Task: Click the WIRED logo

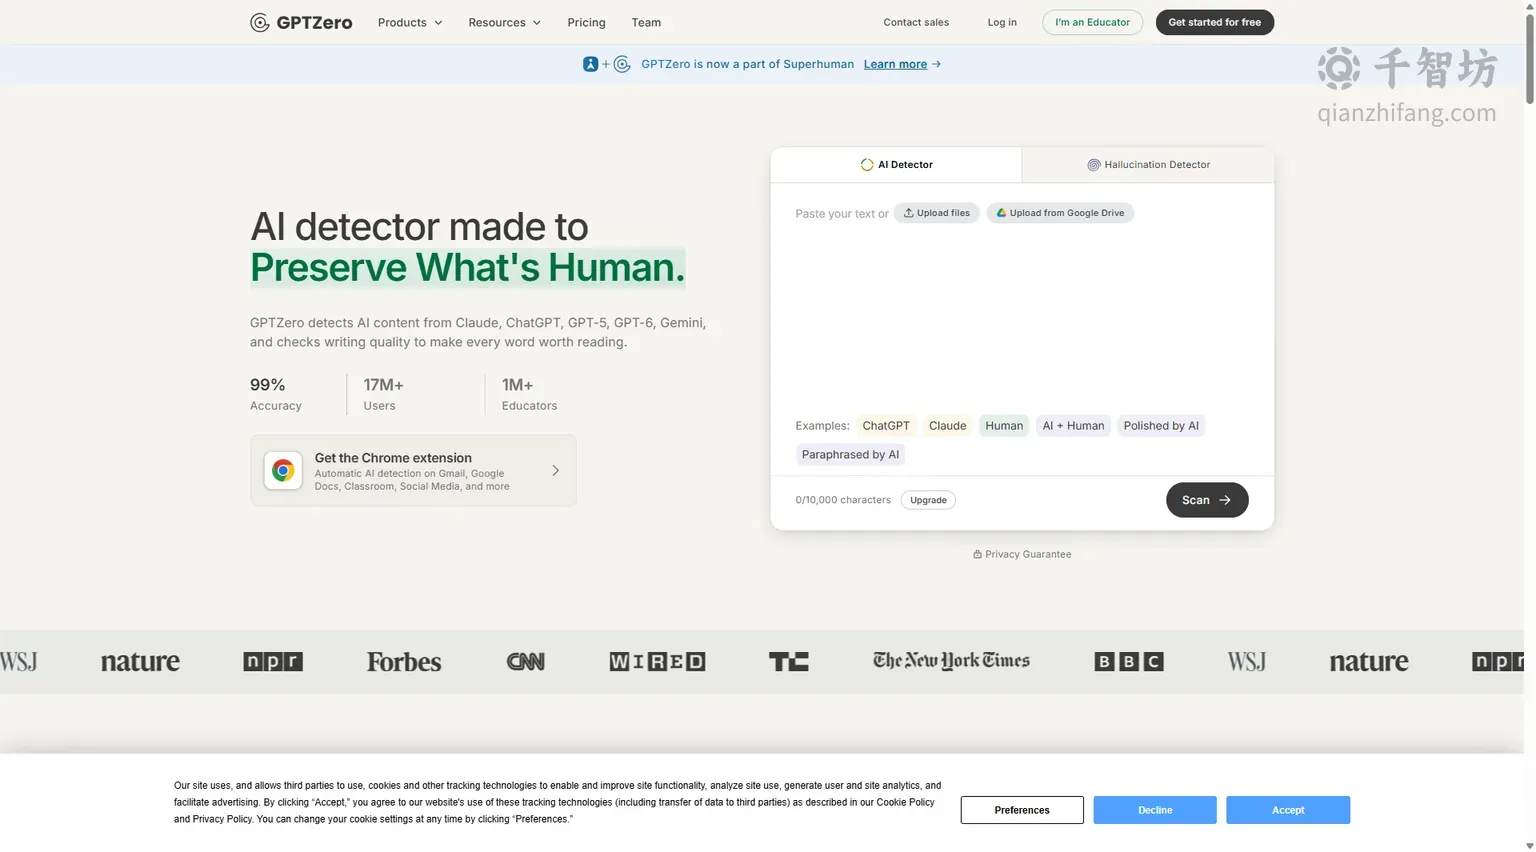Action: [657, 662]
